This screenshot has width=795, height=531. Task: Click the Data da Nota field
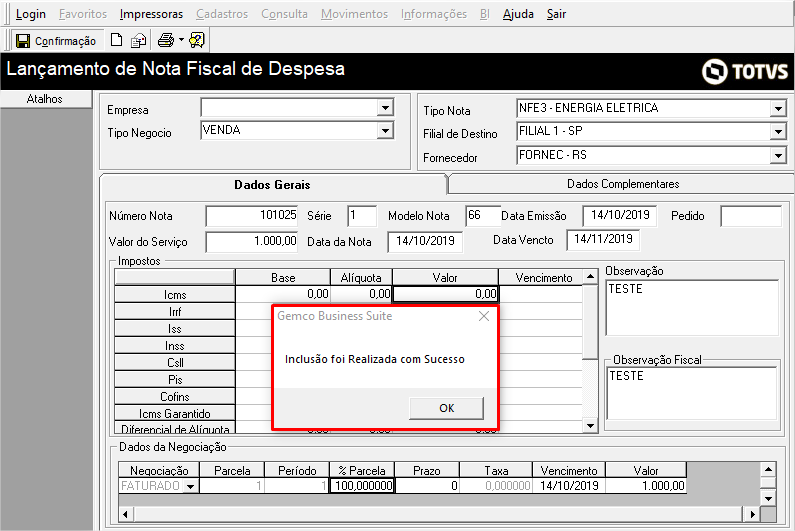point(425,241)
